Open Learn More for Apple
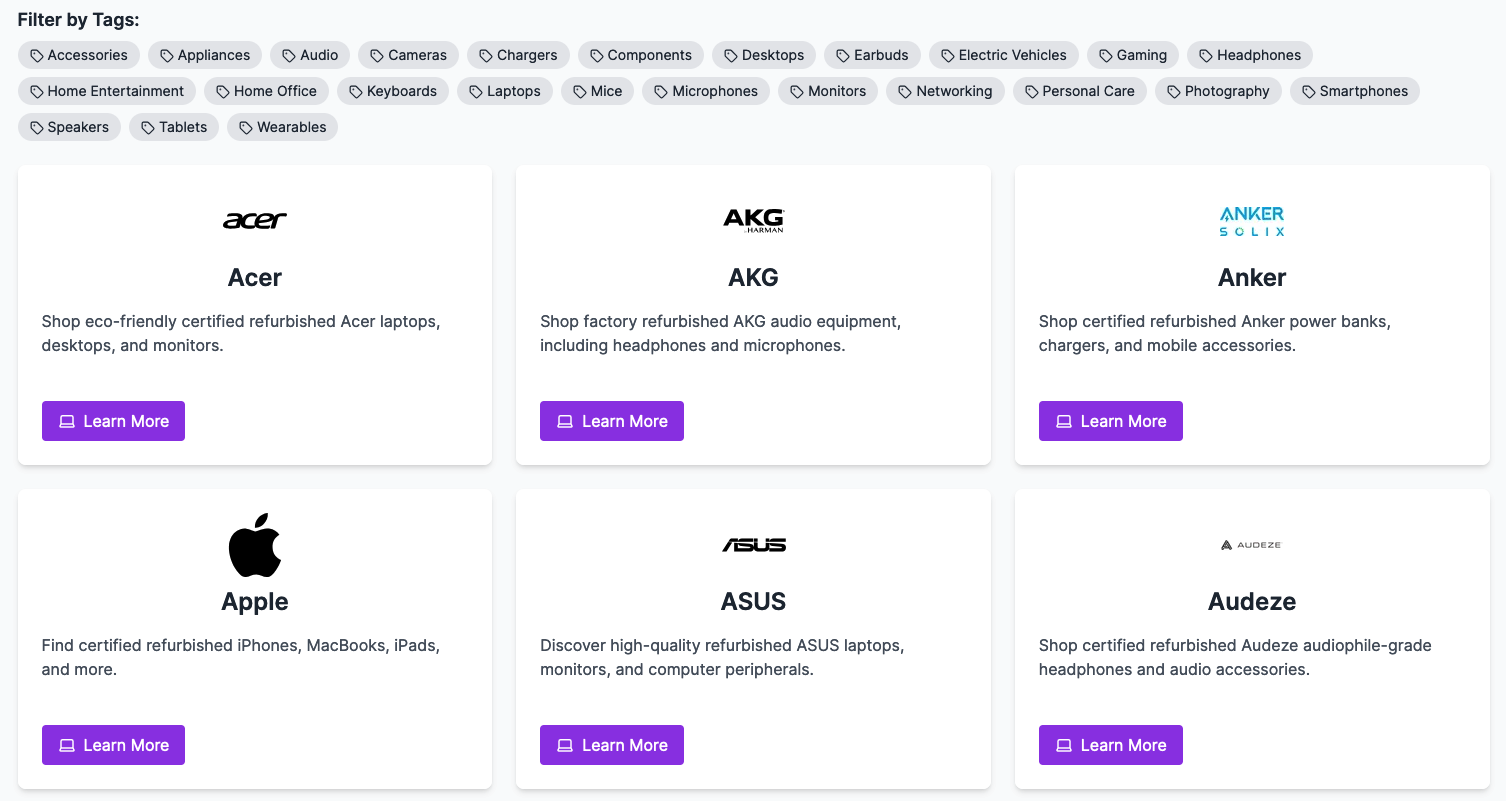This screenshot has width=1506, height=801. (x=113, y=745)
